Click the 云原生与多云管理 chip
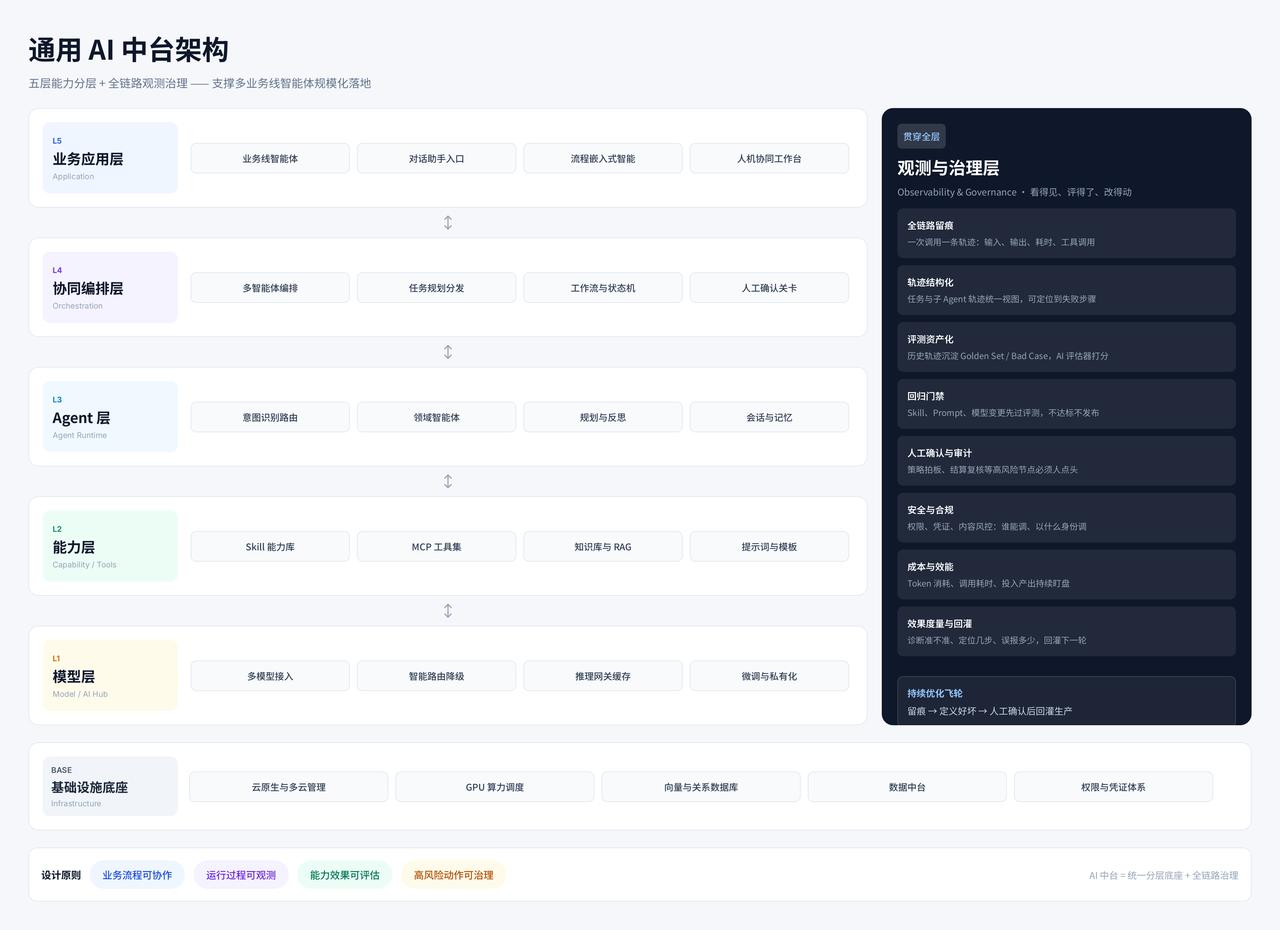The width and height of the screenshot is (1280, 930). (289, 787)
